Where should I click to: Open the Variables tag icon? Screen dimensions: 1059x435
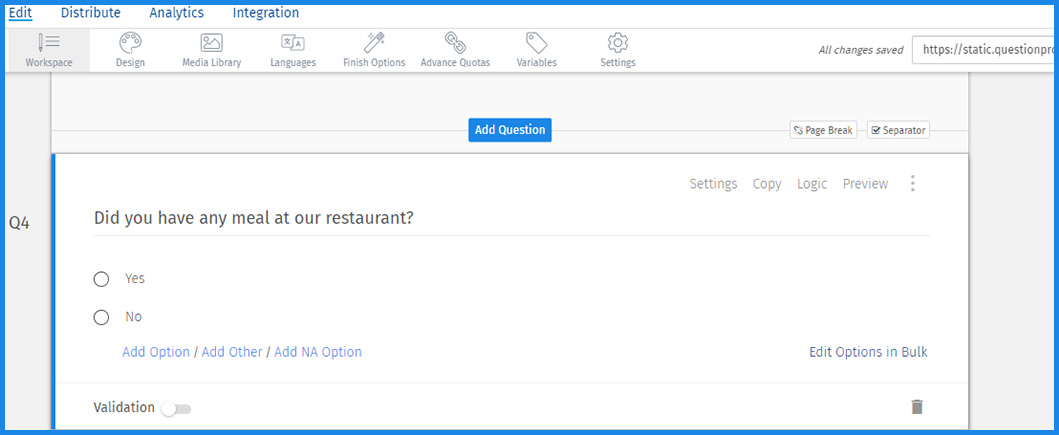pos(536,43)
